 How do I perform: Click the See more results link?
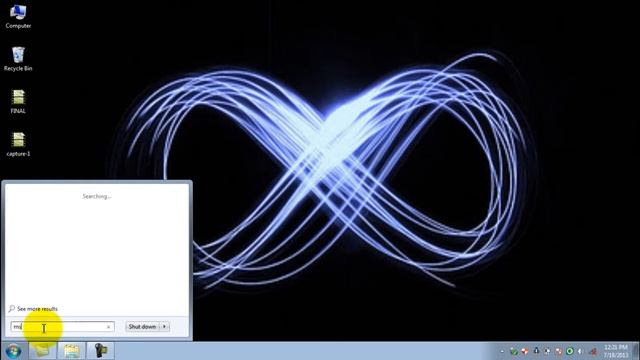pos(37,309)
